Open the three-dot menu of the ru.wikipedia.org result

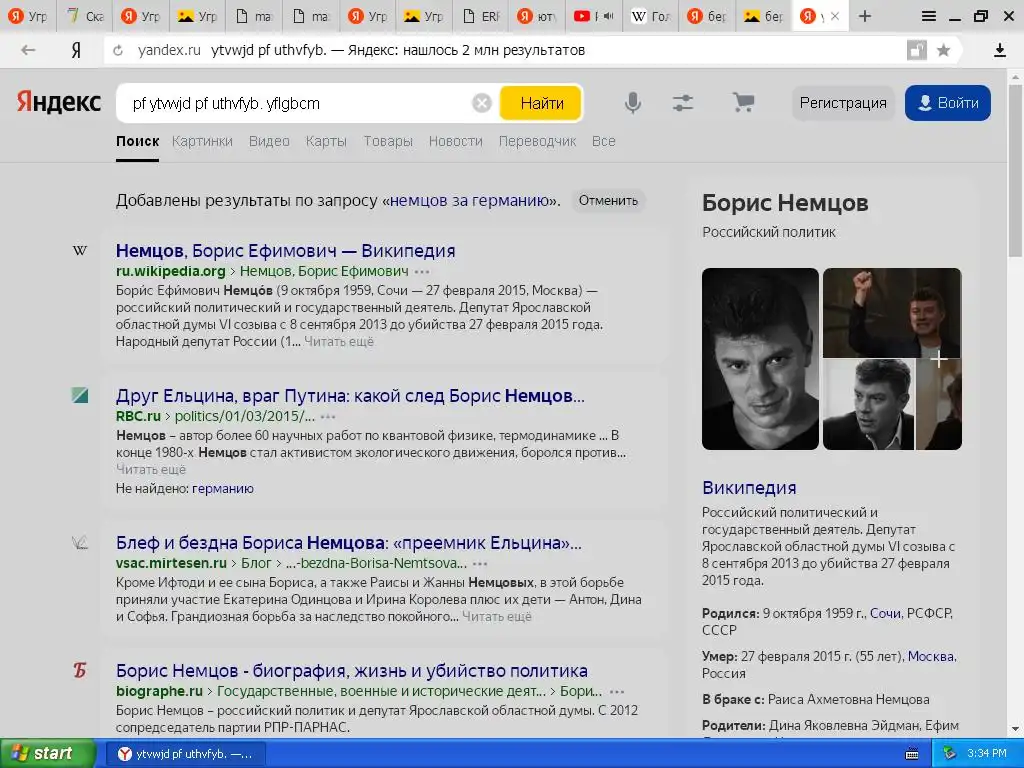[423, 272]
